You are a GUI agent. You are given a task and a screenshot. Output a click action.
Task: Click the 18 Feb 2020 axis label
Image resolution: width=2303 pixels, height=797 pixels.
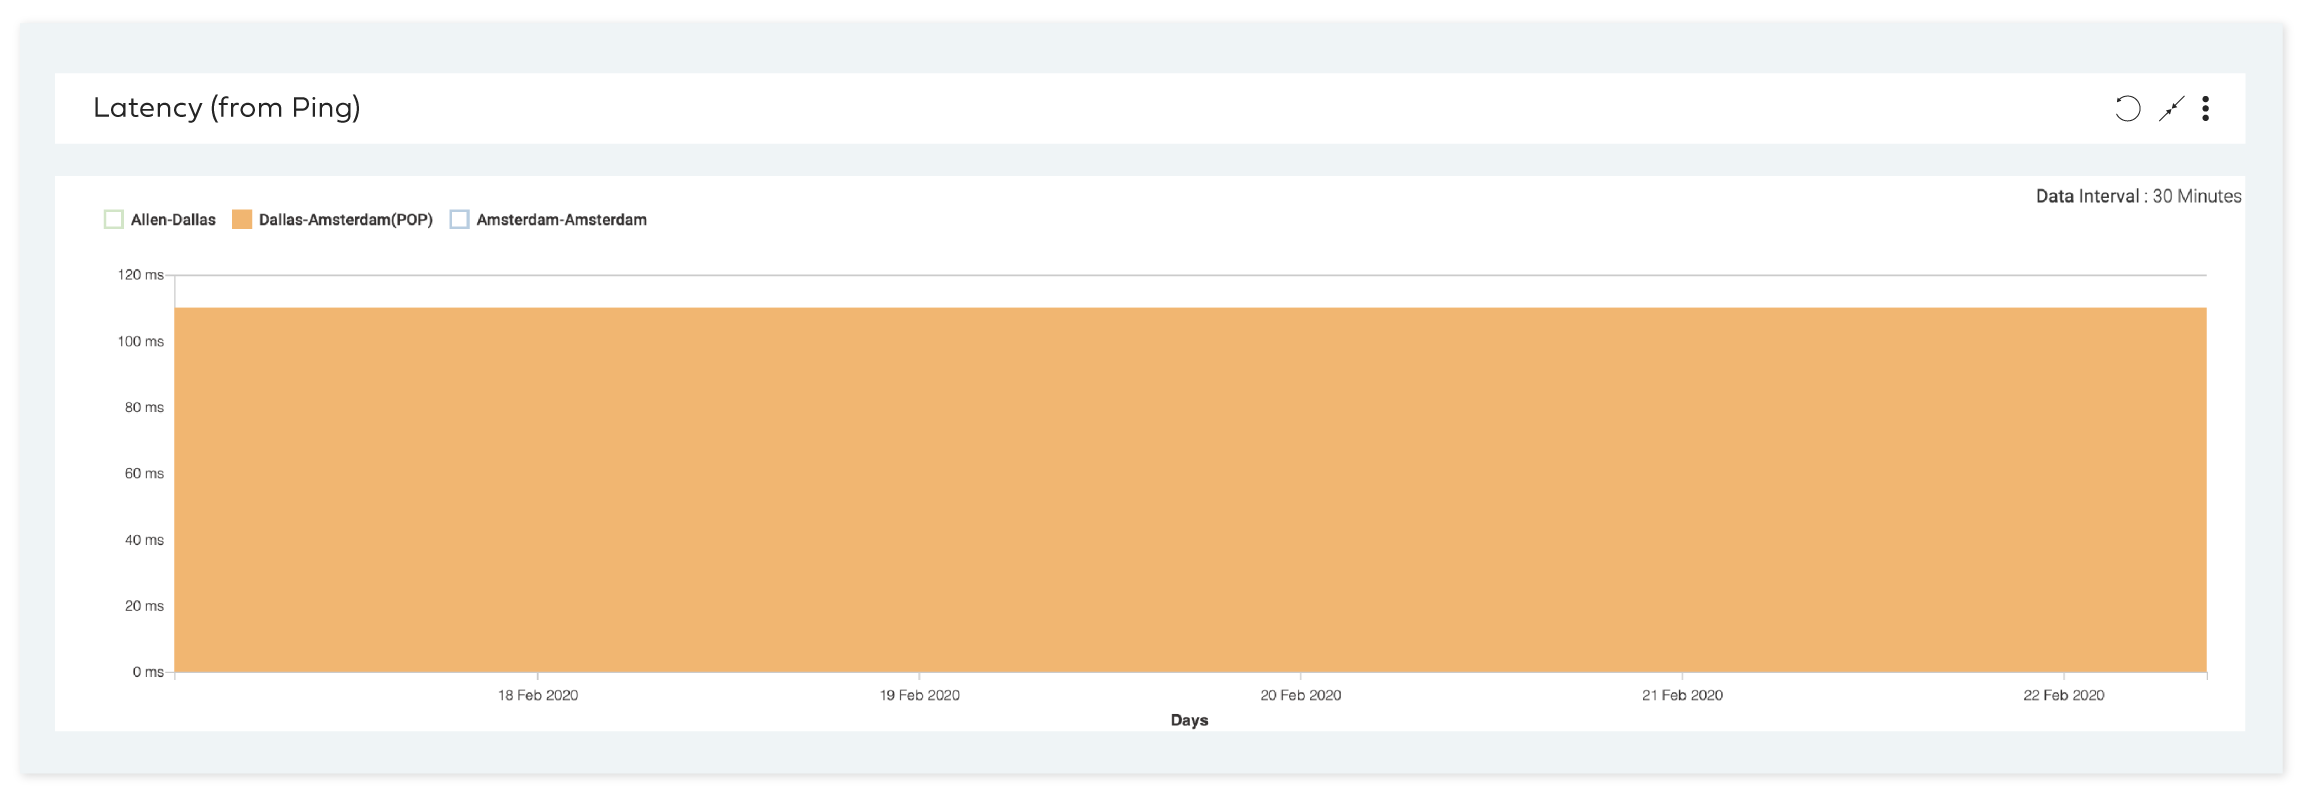click(x=538, y=695)
